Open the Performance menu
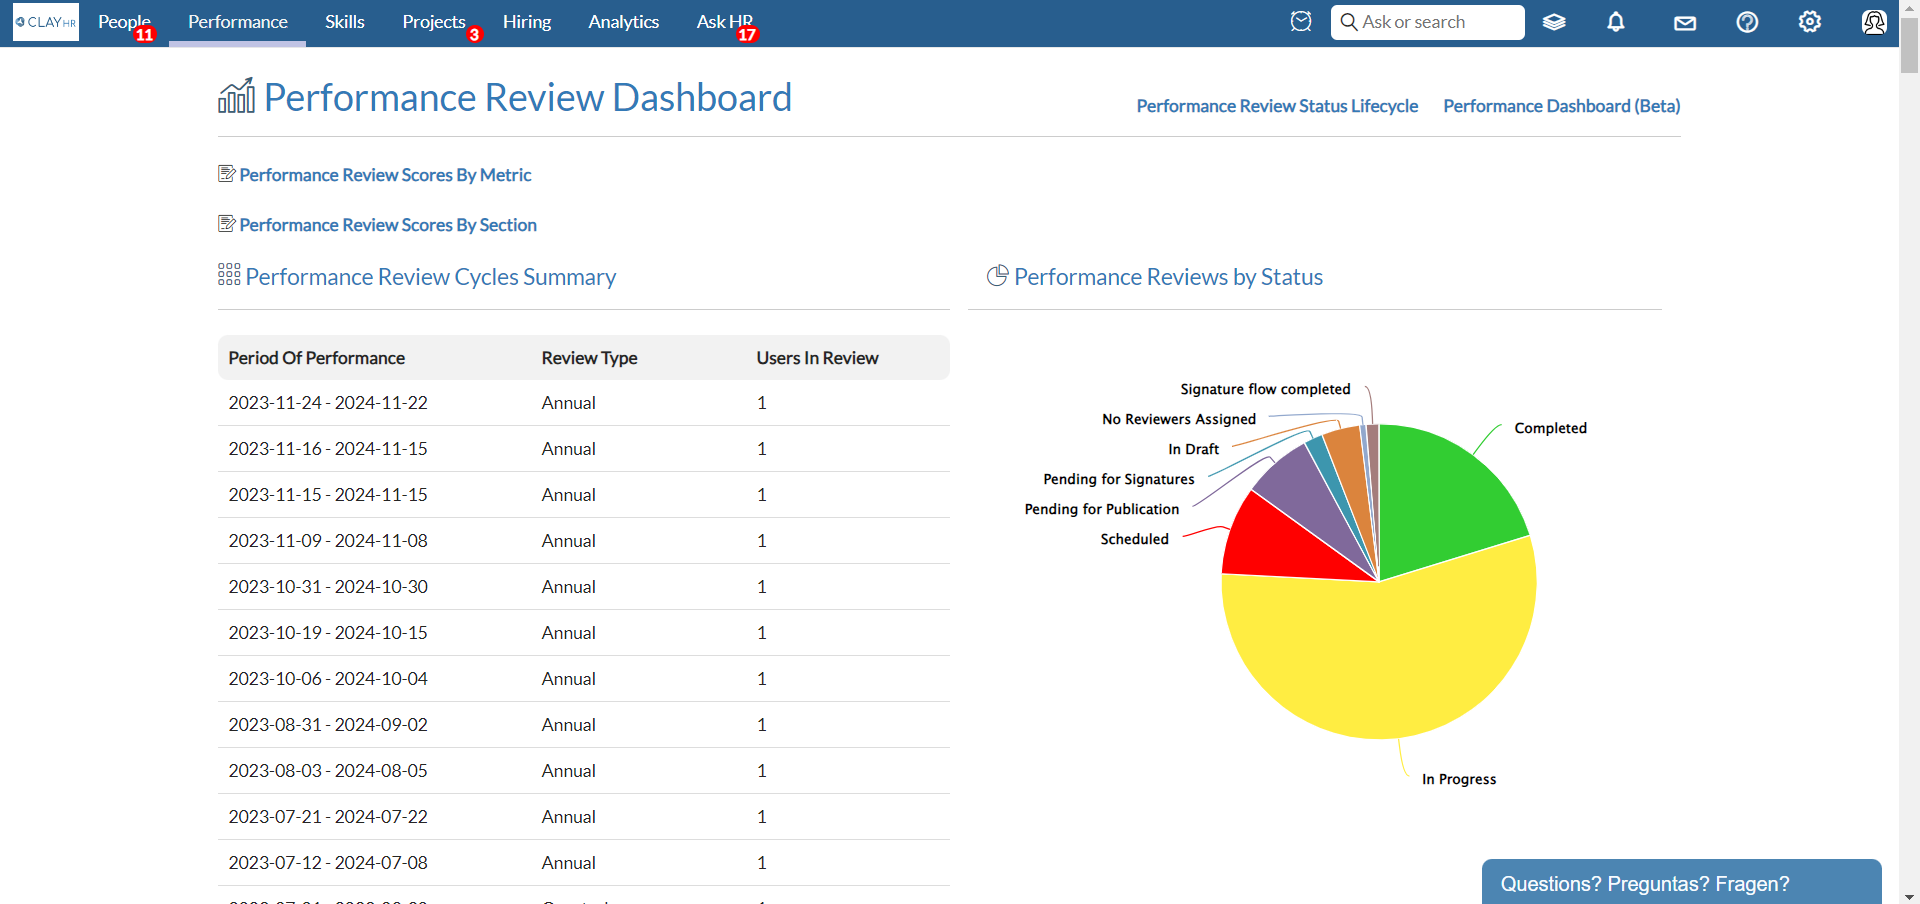The width and height of the screenshot is (1920, 904). 238,22
